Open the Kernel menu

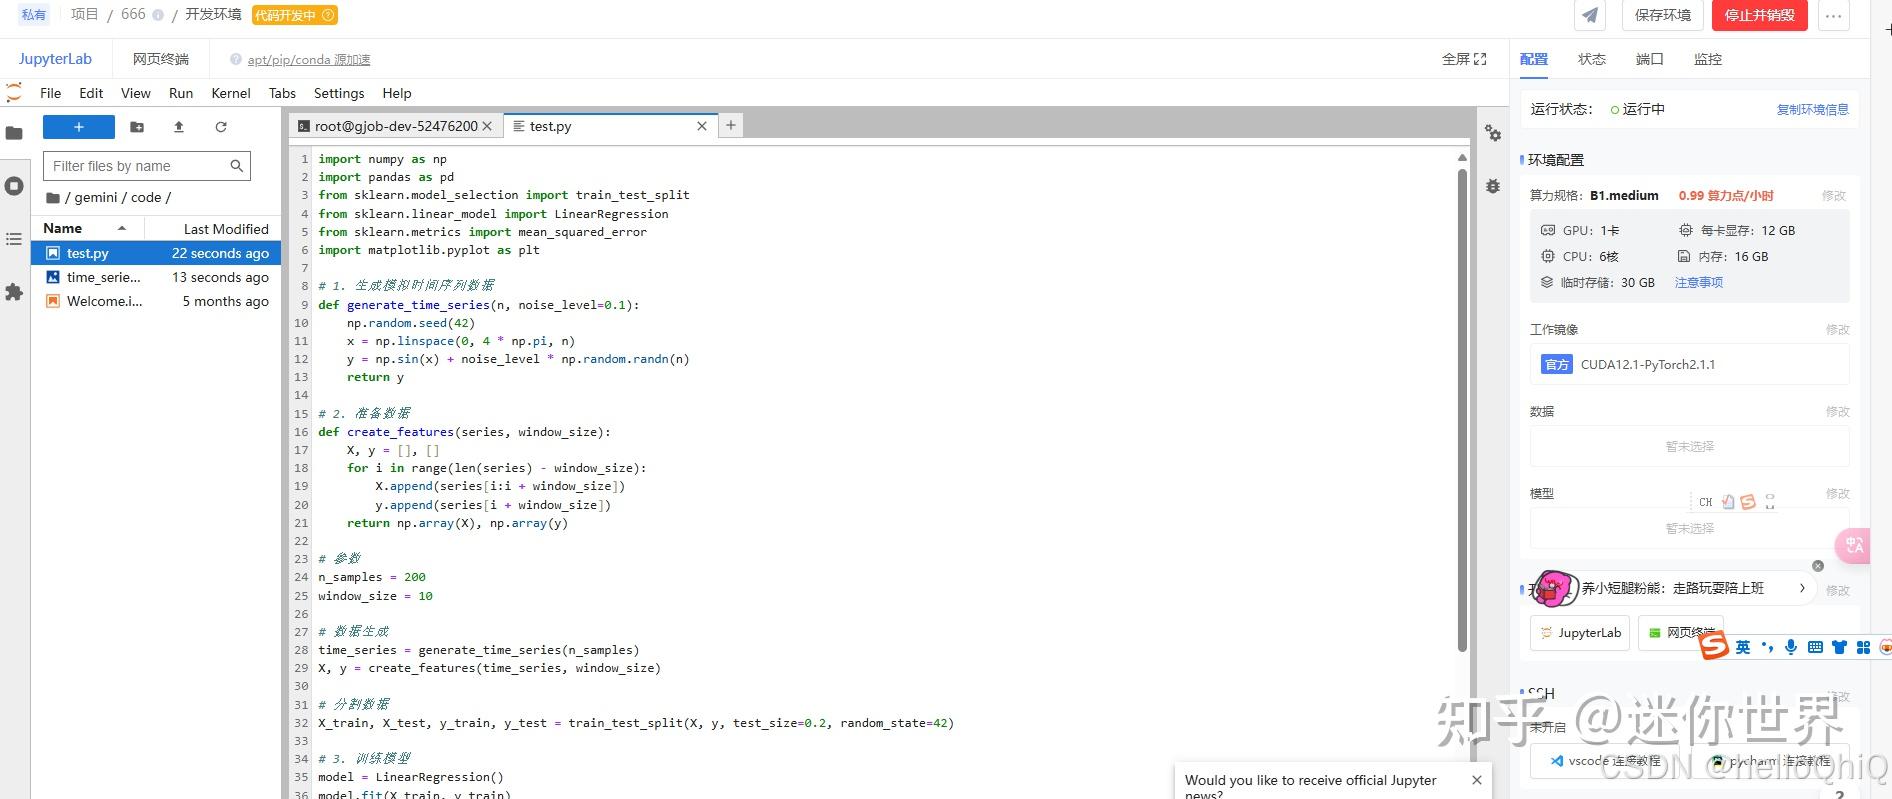pyautogui.click(x=231, y=93)
